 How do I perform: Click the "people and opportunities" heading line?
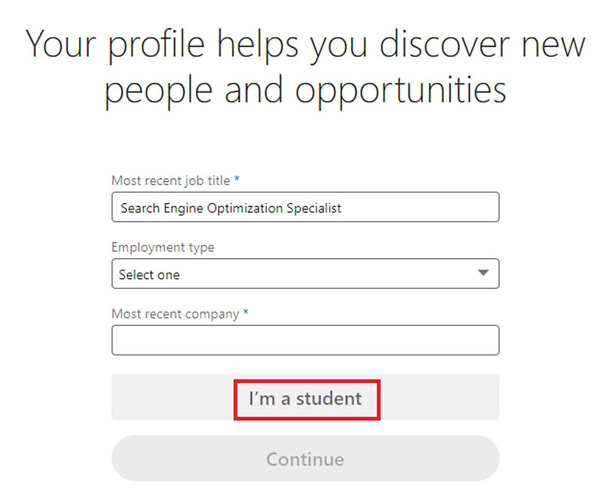point(305,90)
